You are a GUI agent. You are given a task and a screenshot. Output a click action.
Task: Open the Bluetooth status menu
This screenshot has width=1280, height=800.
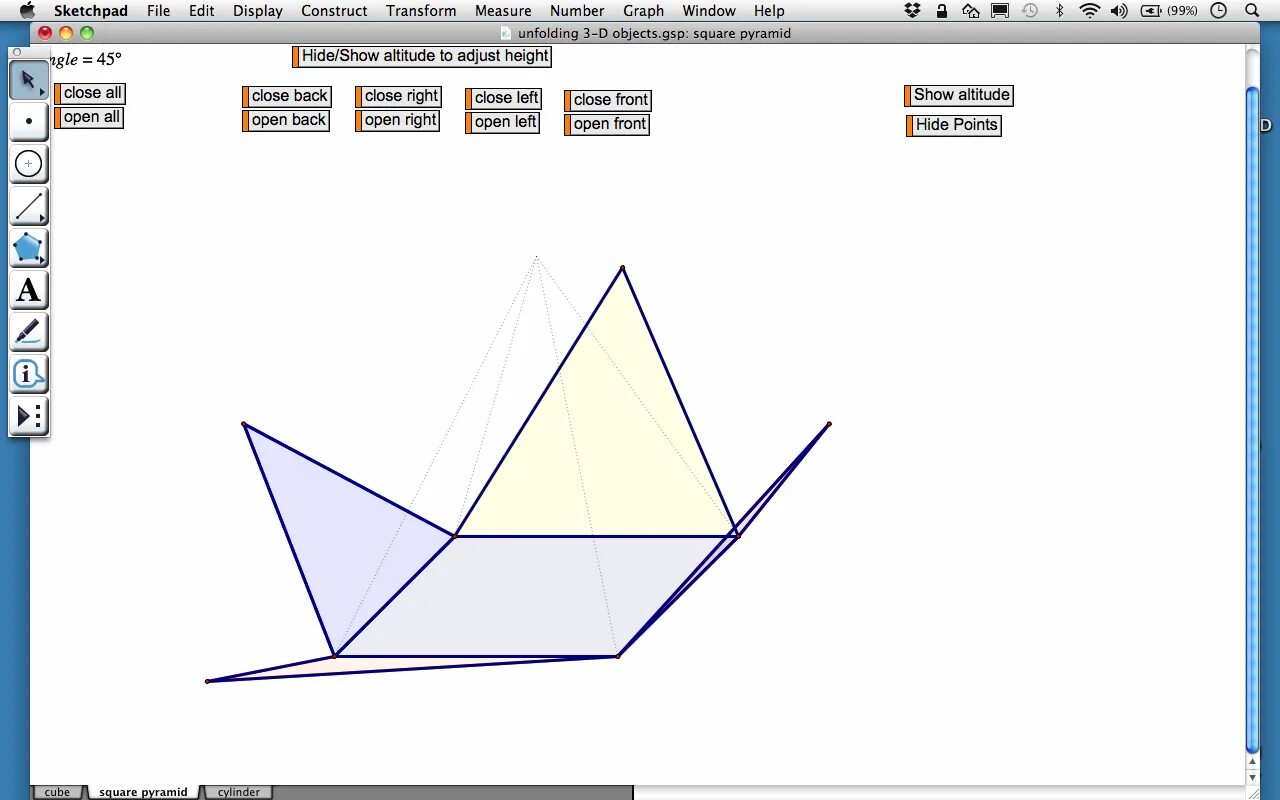1060,11
